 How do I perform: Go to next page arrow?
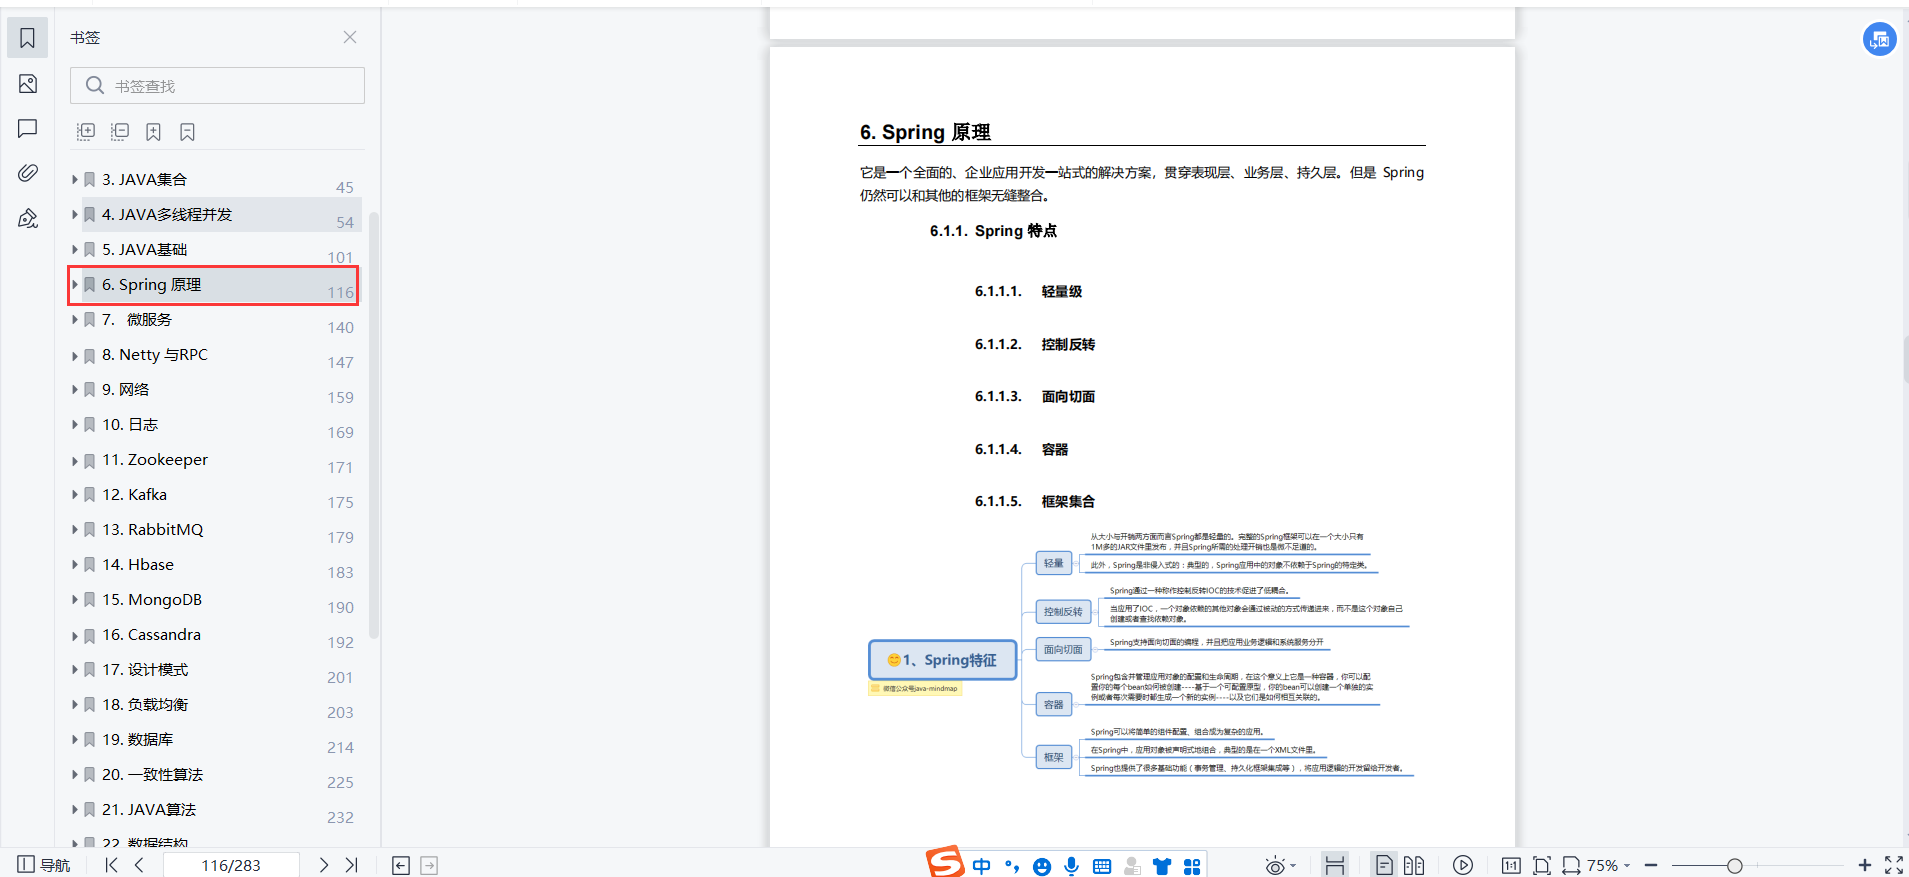(x=323, y=865)
